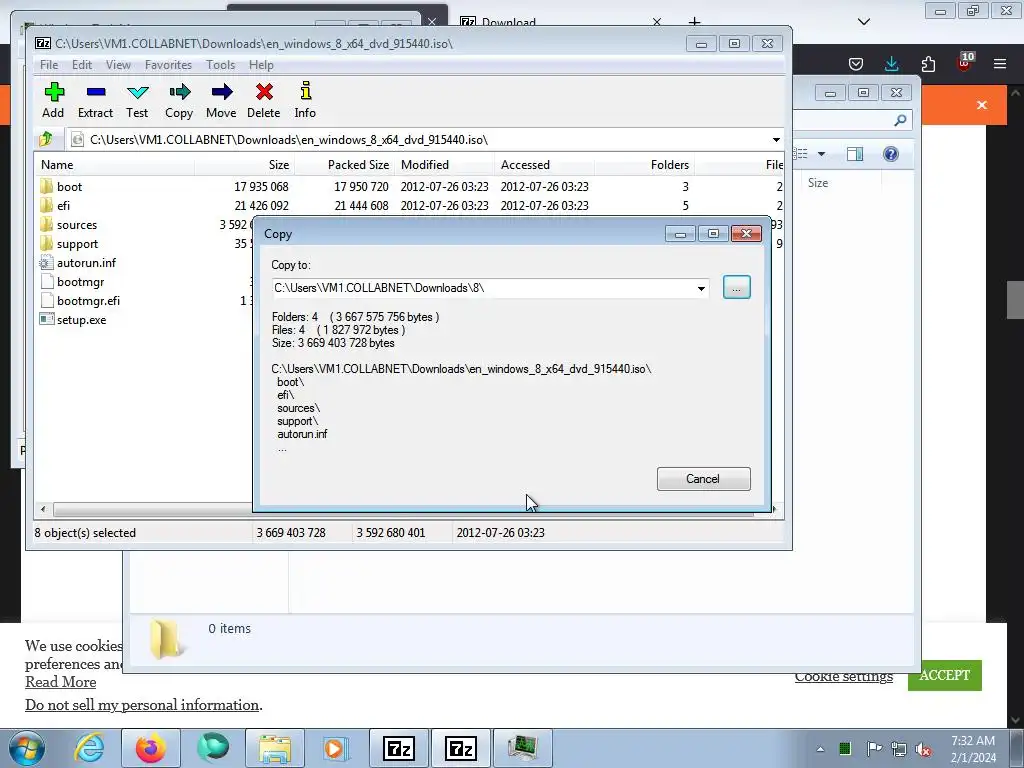Open Windows Explorer taskbar icon
The image size is (1024, 768).
(x=275, y=748)
